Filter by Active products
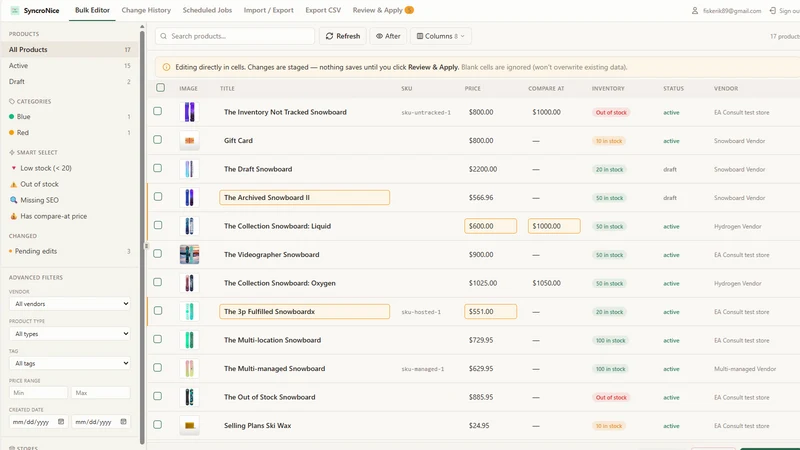Image resolution: width=800 pixels, height=450 pixels. (69, 66)
